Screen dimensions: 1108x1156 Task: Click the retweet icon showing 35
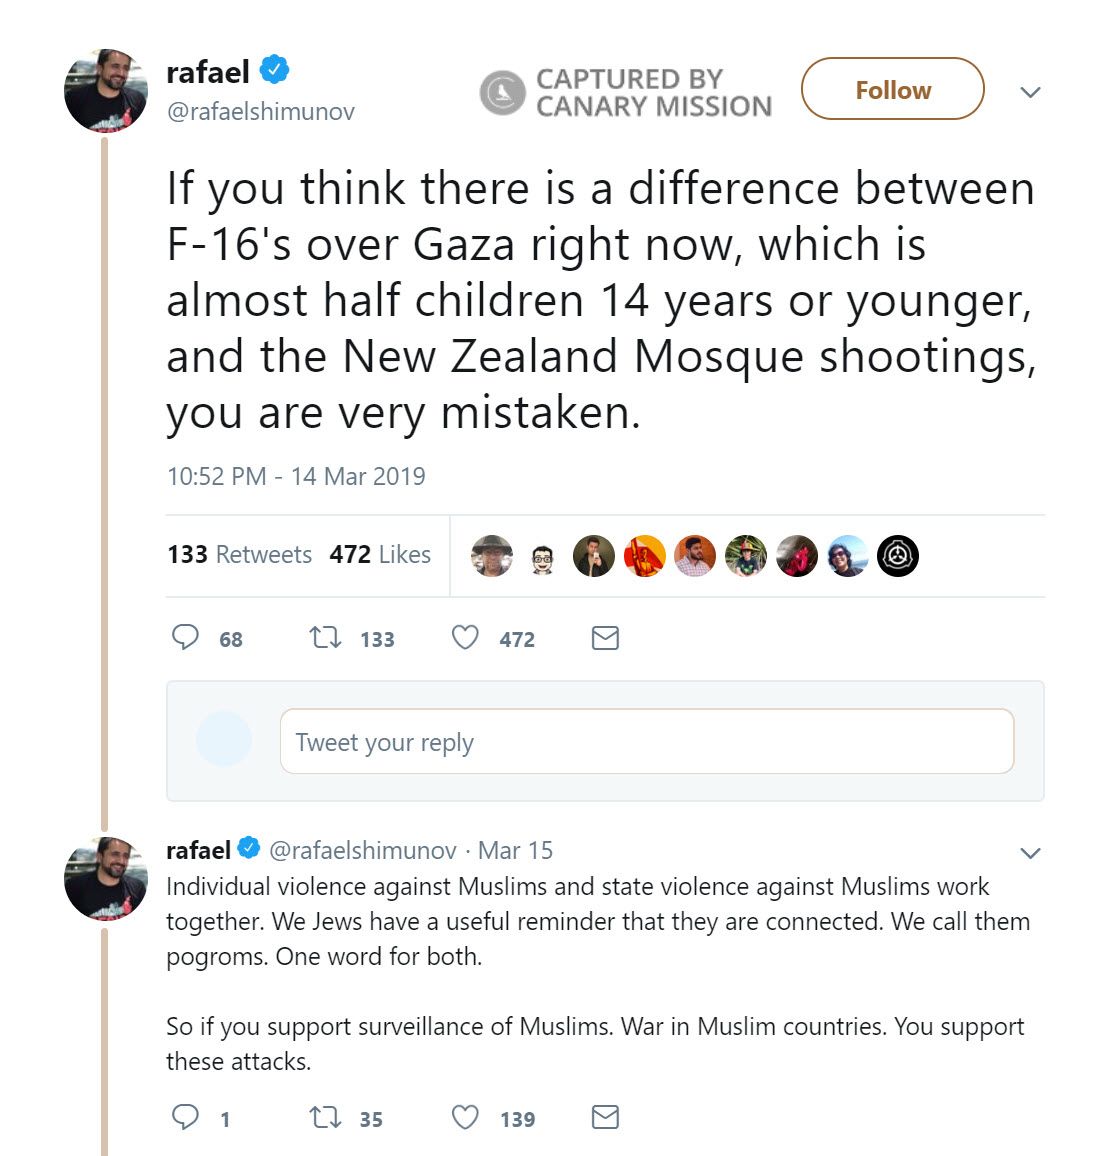coord(326,1117)
